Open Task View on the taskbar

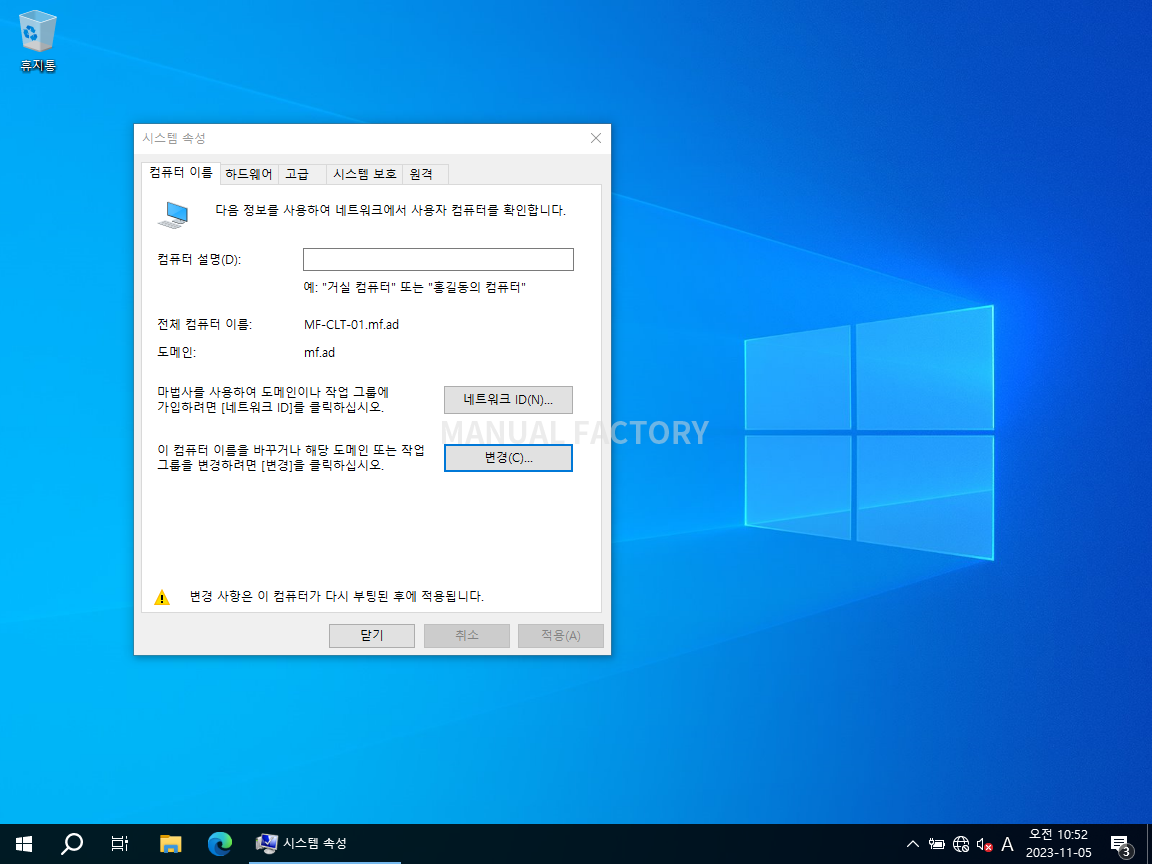pyautogui.click(x=120, y=843)
